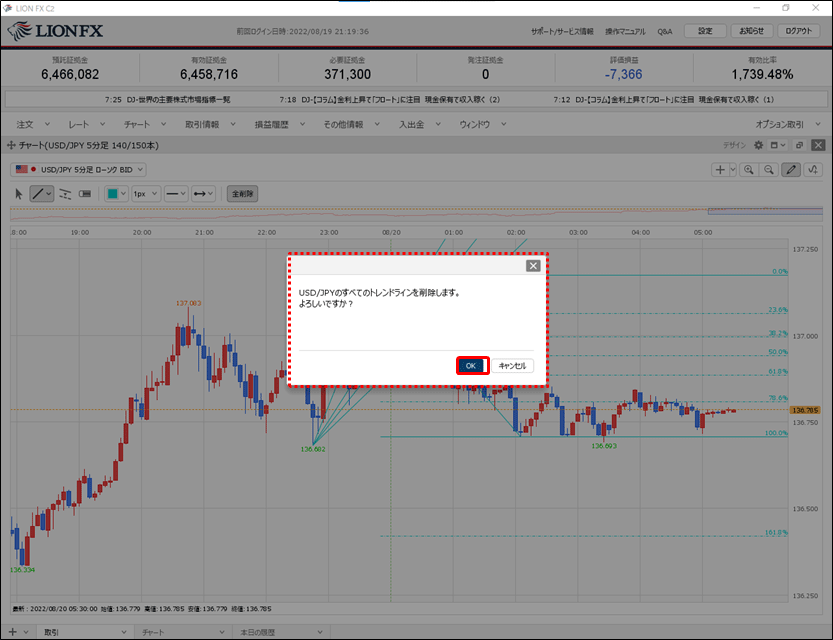The image size is (833, 640).
Task: Toggle the pencil drawing mode
Action: (x=791, y=169)
